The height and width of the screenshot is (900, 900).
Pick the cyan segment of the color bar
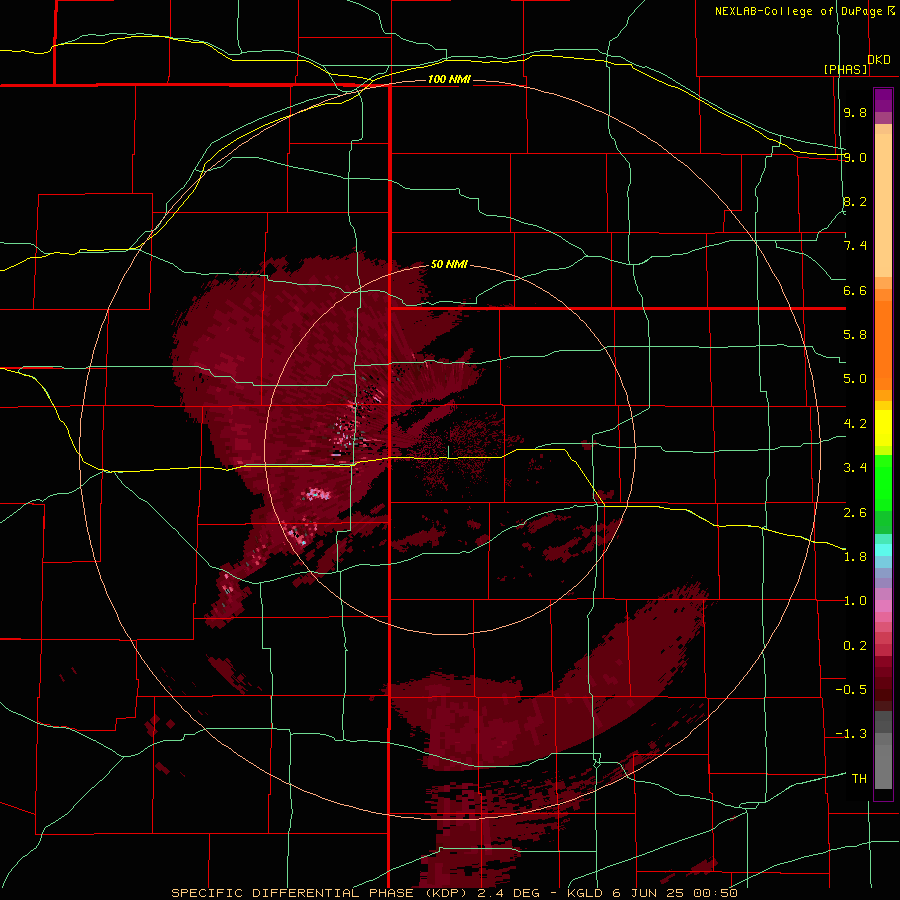(x=883, y=549)
